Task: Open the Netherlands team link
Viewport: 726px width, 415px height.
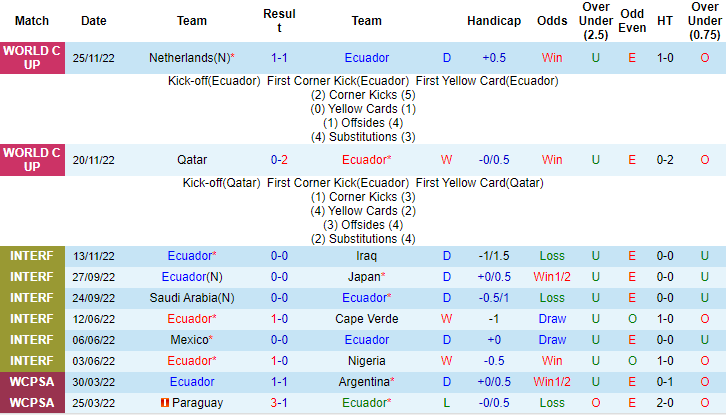Action: [187, 58]
